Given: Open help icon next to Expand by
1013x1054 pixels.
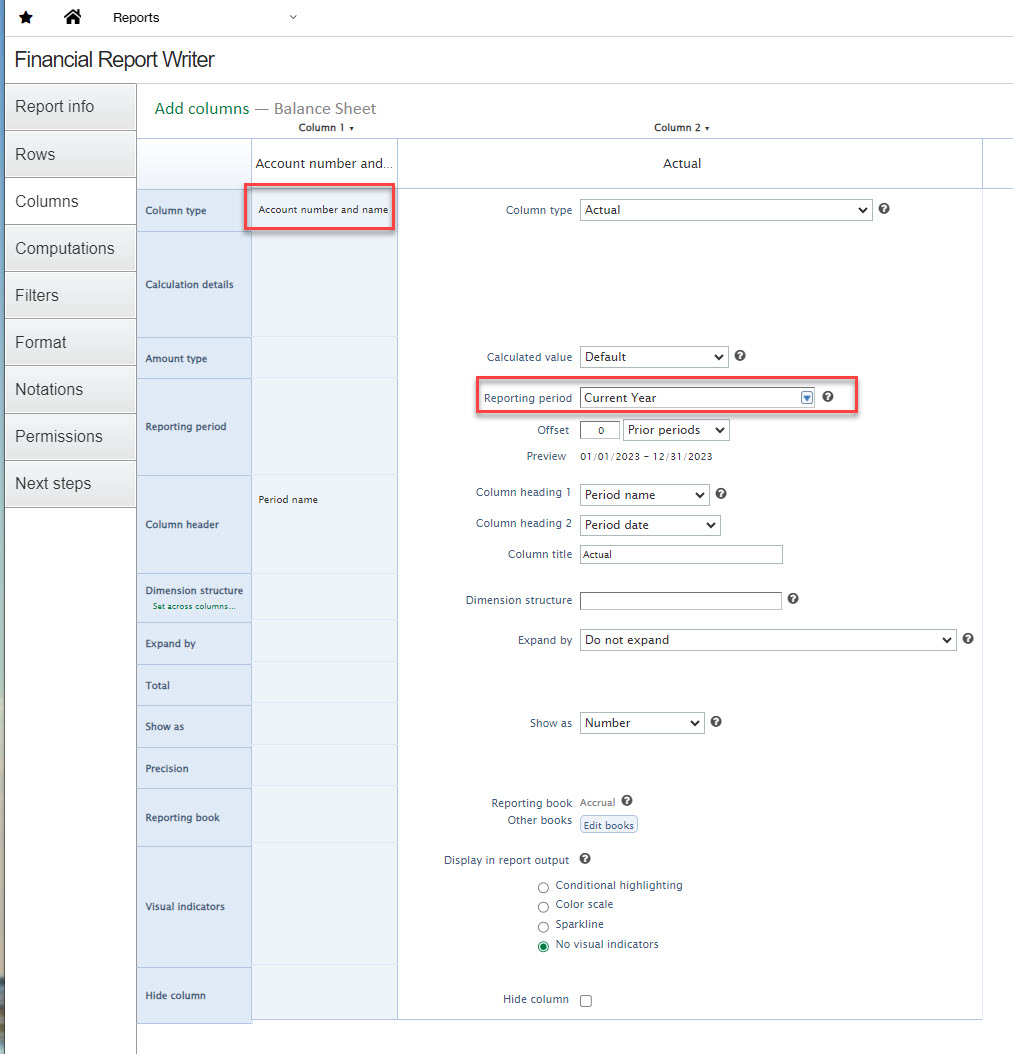Looking at the screenshot, I should point(968,639).
